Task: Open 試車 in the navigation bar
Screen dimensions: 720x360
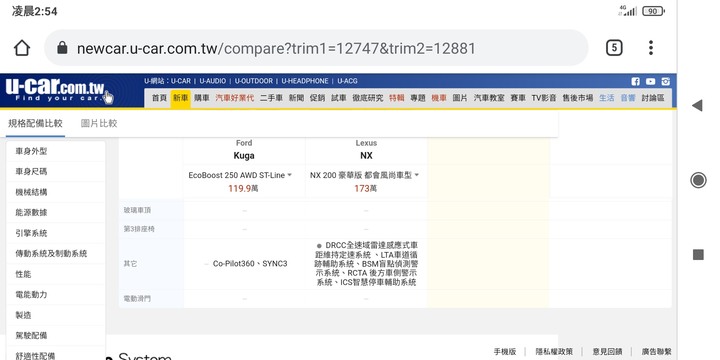Action: tap(339, 98)
